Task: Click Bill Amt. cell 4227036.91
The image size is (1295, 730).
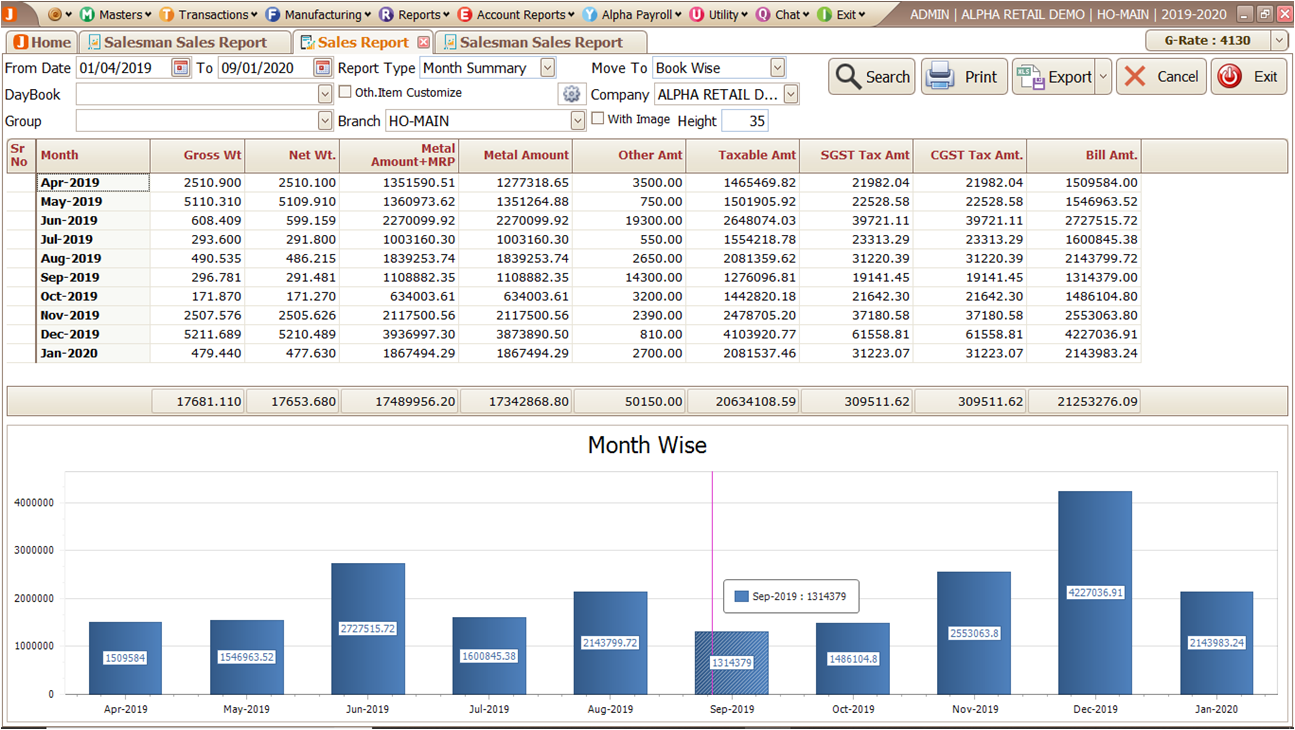Action: [1084, 334]
